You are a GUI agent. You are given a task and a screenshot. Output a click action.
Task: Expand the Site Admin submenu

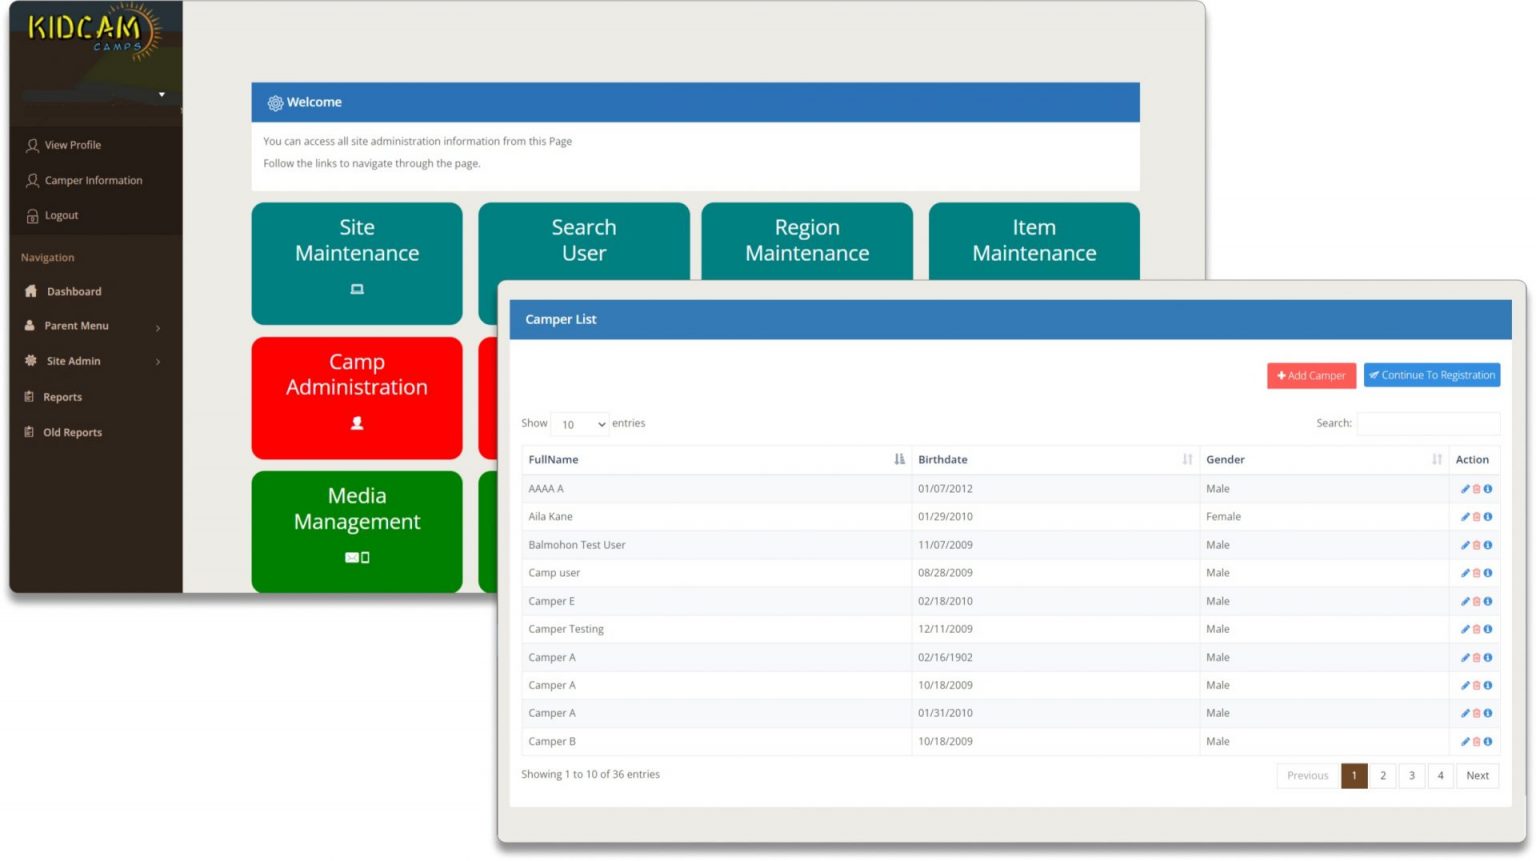158,362
